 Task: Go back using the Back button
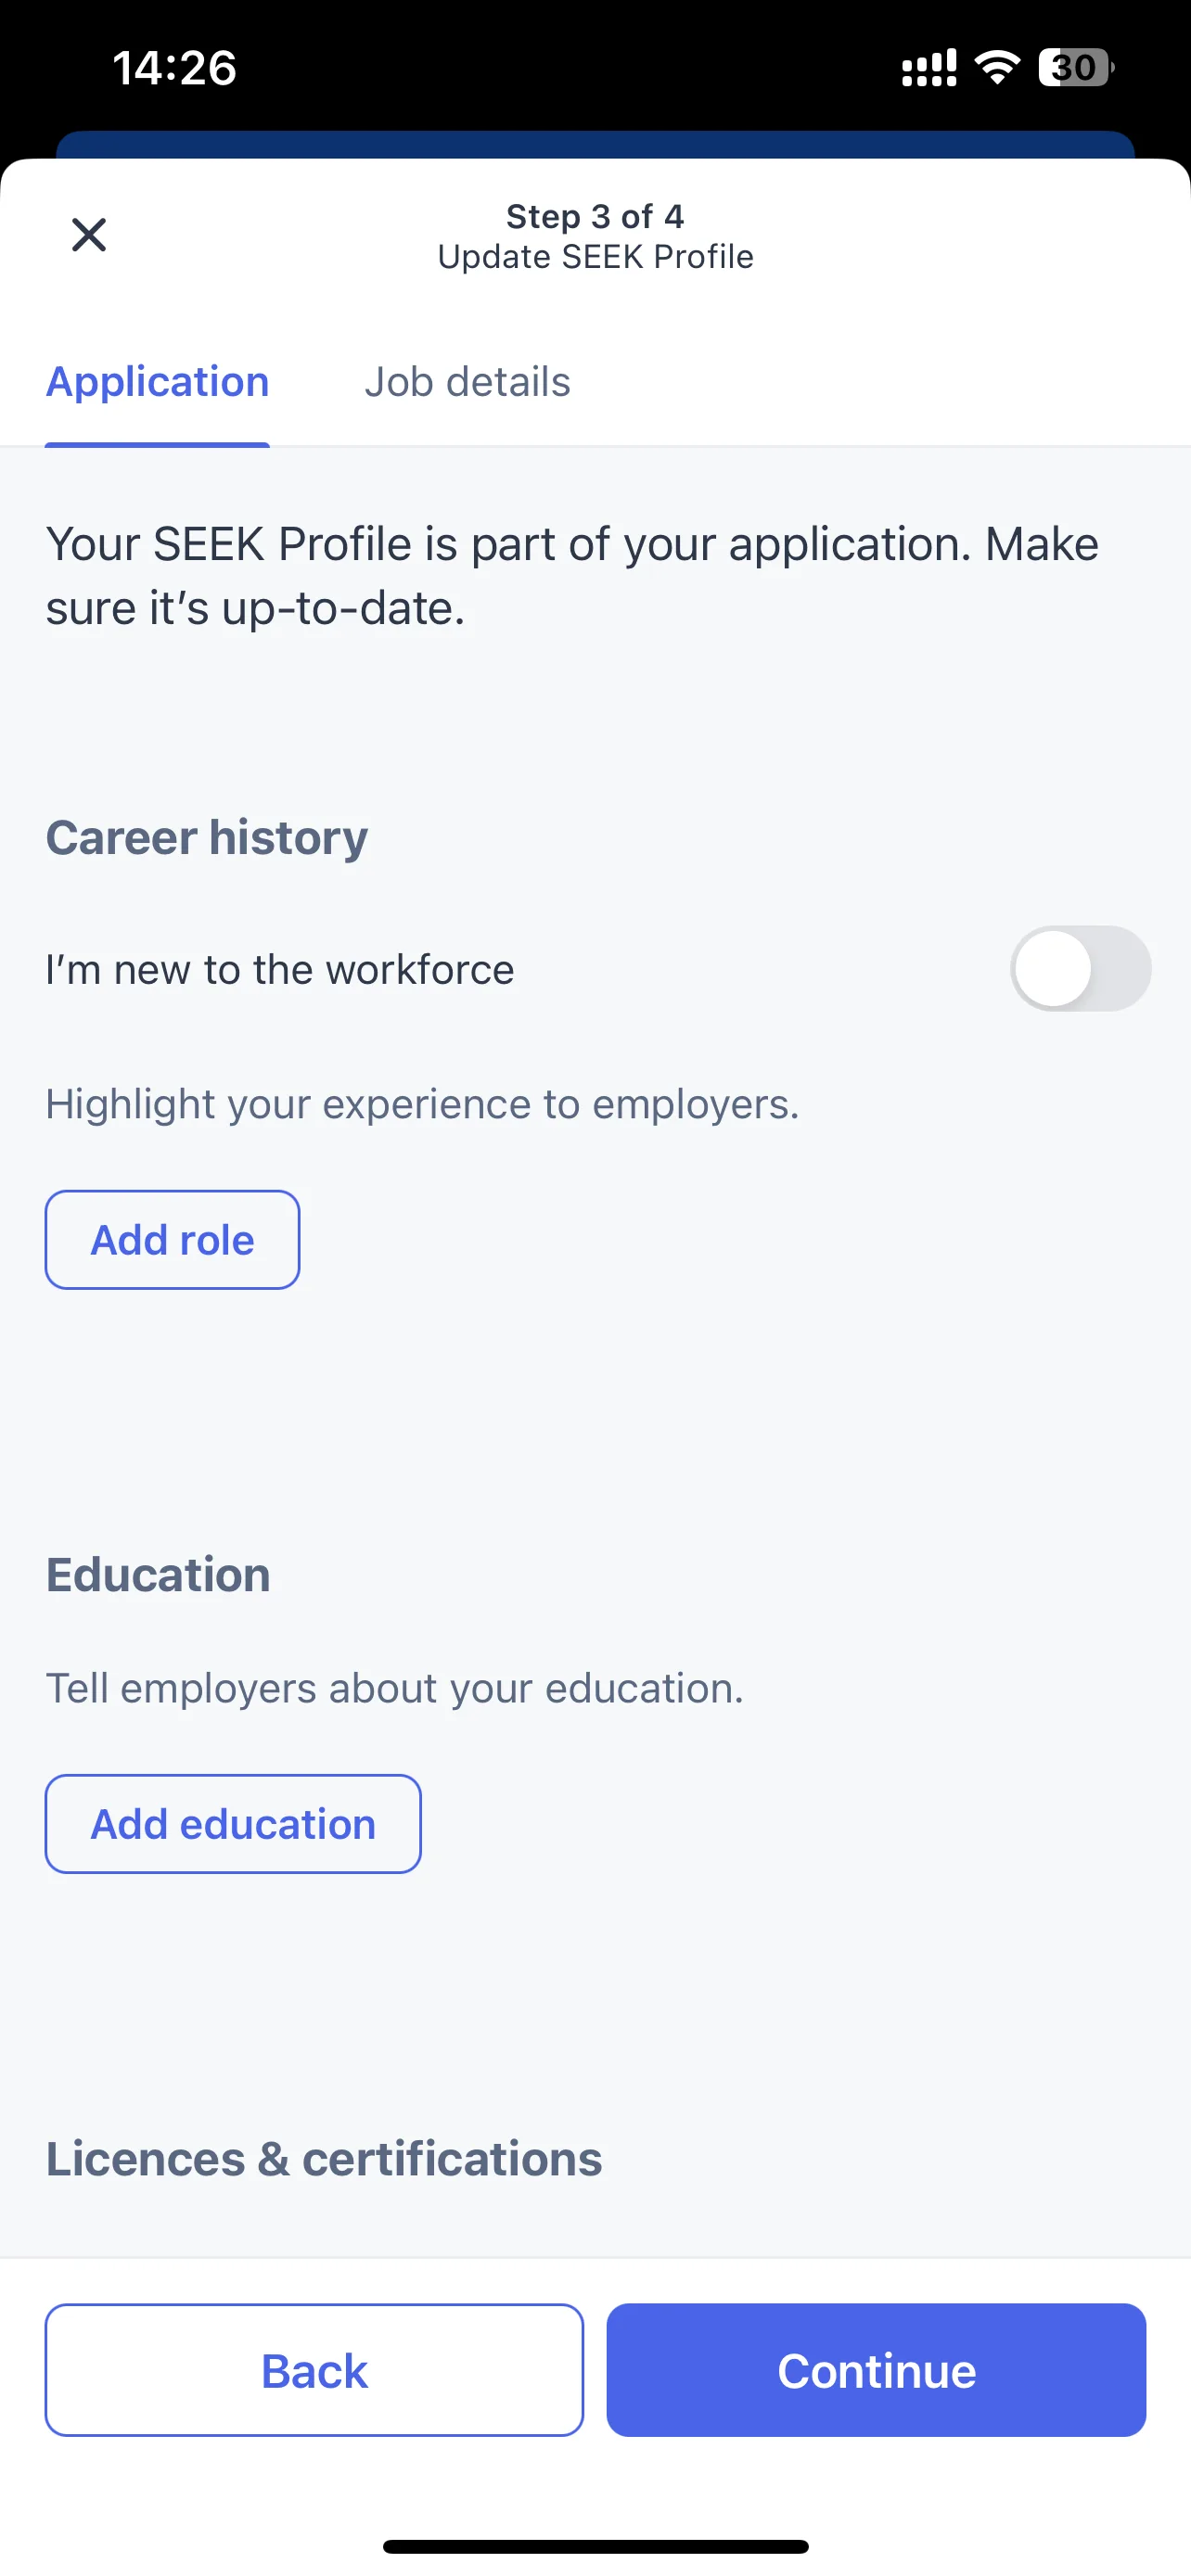[314, 2370]
